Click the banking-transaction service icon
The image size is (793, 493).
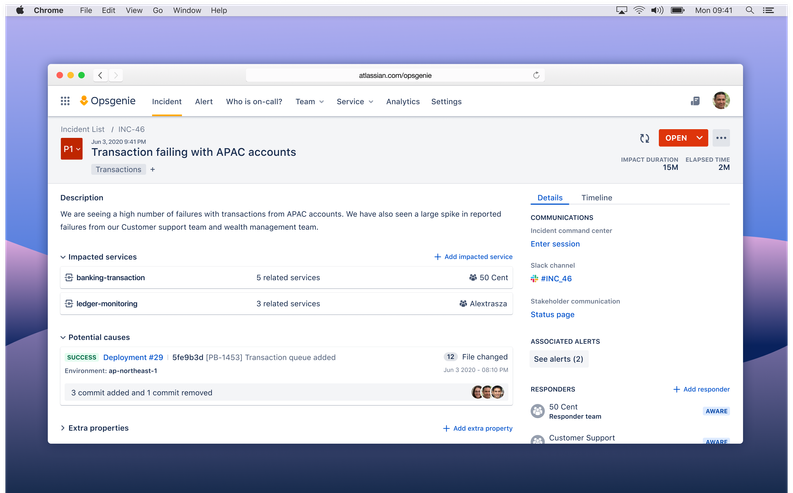tap(69, 278)
